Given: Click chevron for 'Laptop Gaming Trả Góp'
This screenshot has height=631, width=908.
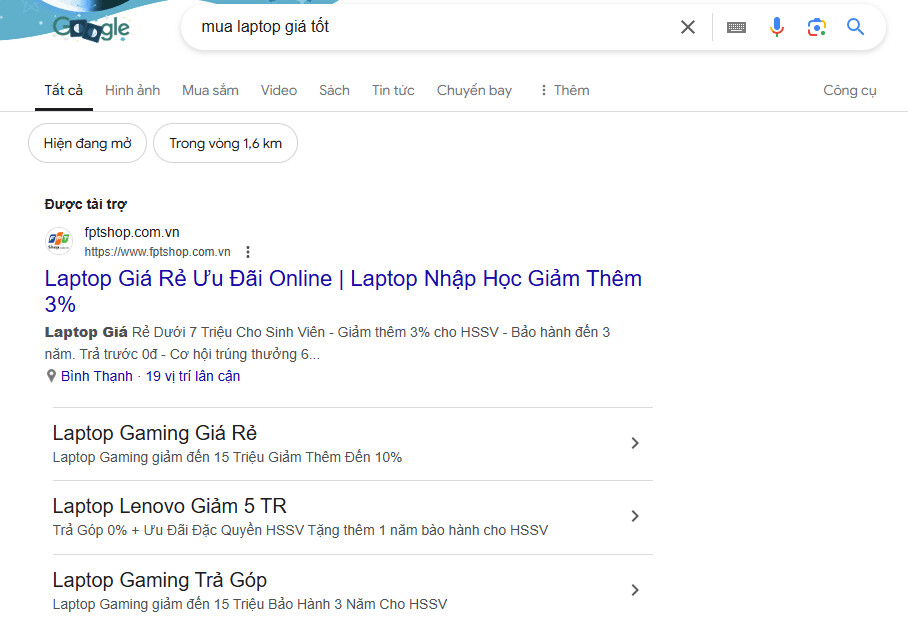Looking at the screenshot, I should click(635, 590).
